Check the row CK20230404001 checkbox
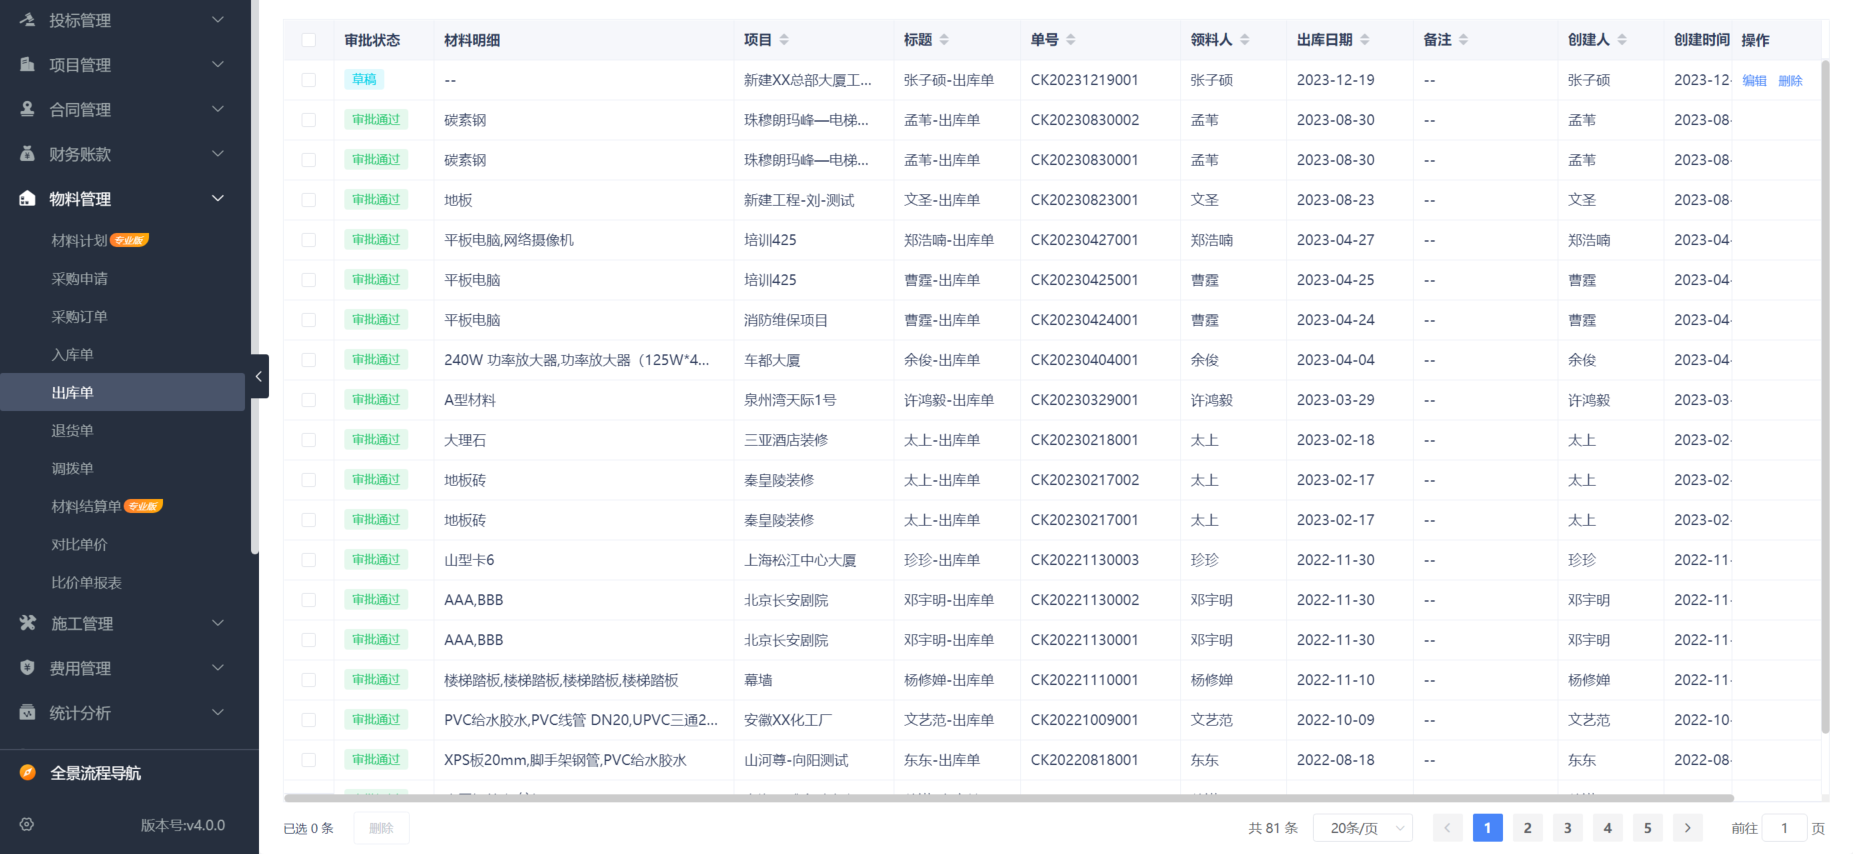This screenshot has width=1853, height=854. tap(309, 360)
